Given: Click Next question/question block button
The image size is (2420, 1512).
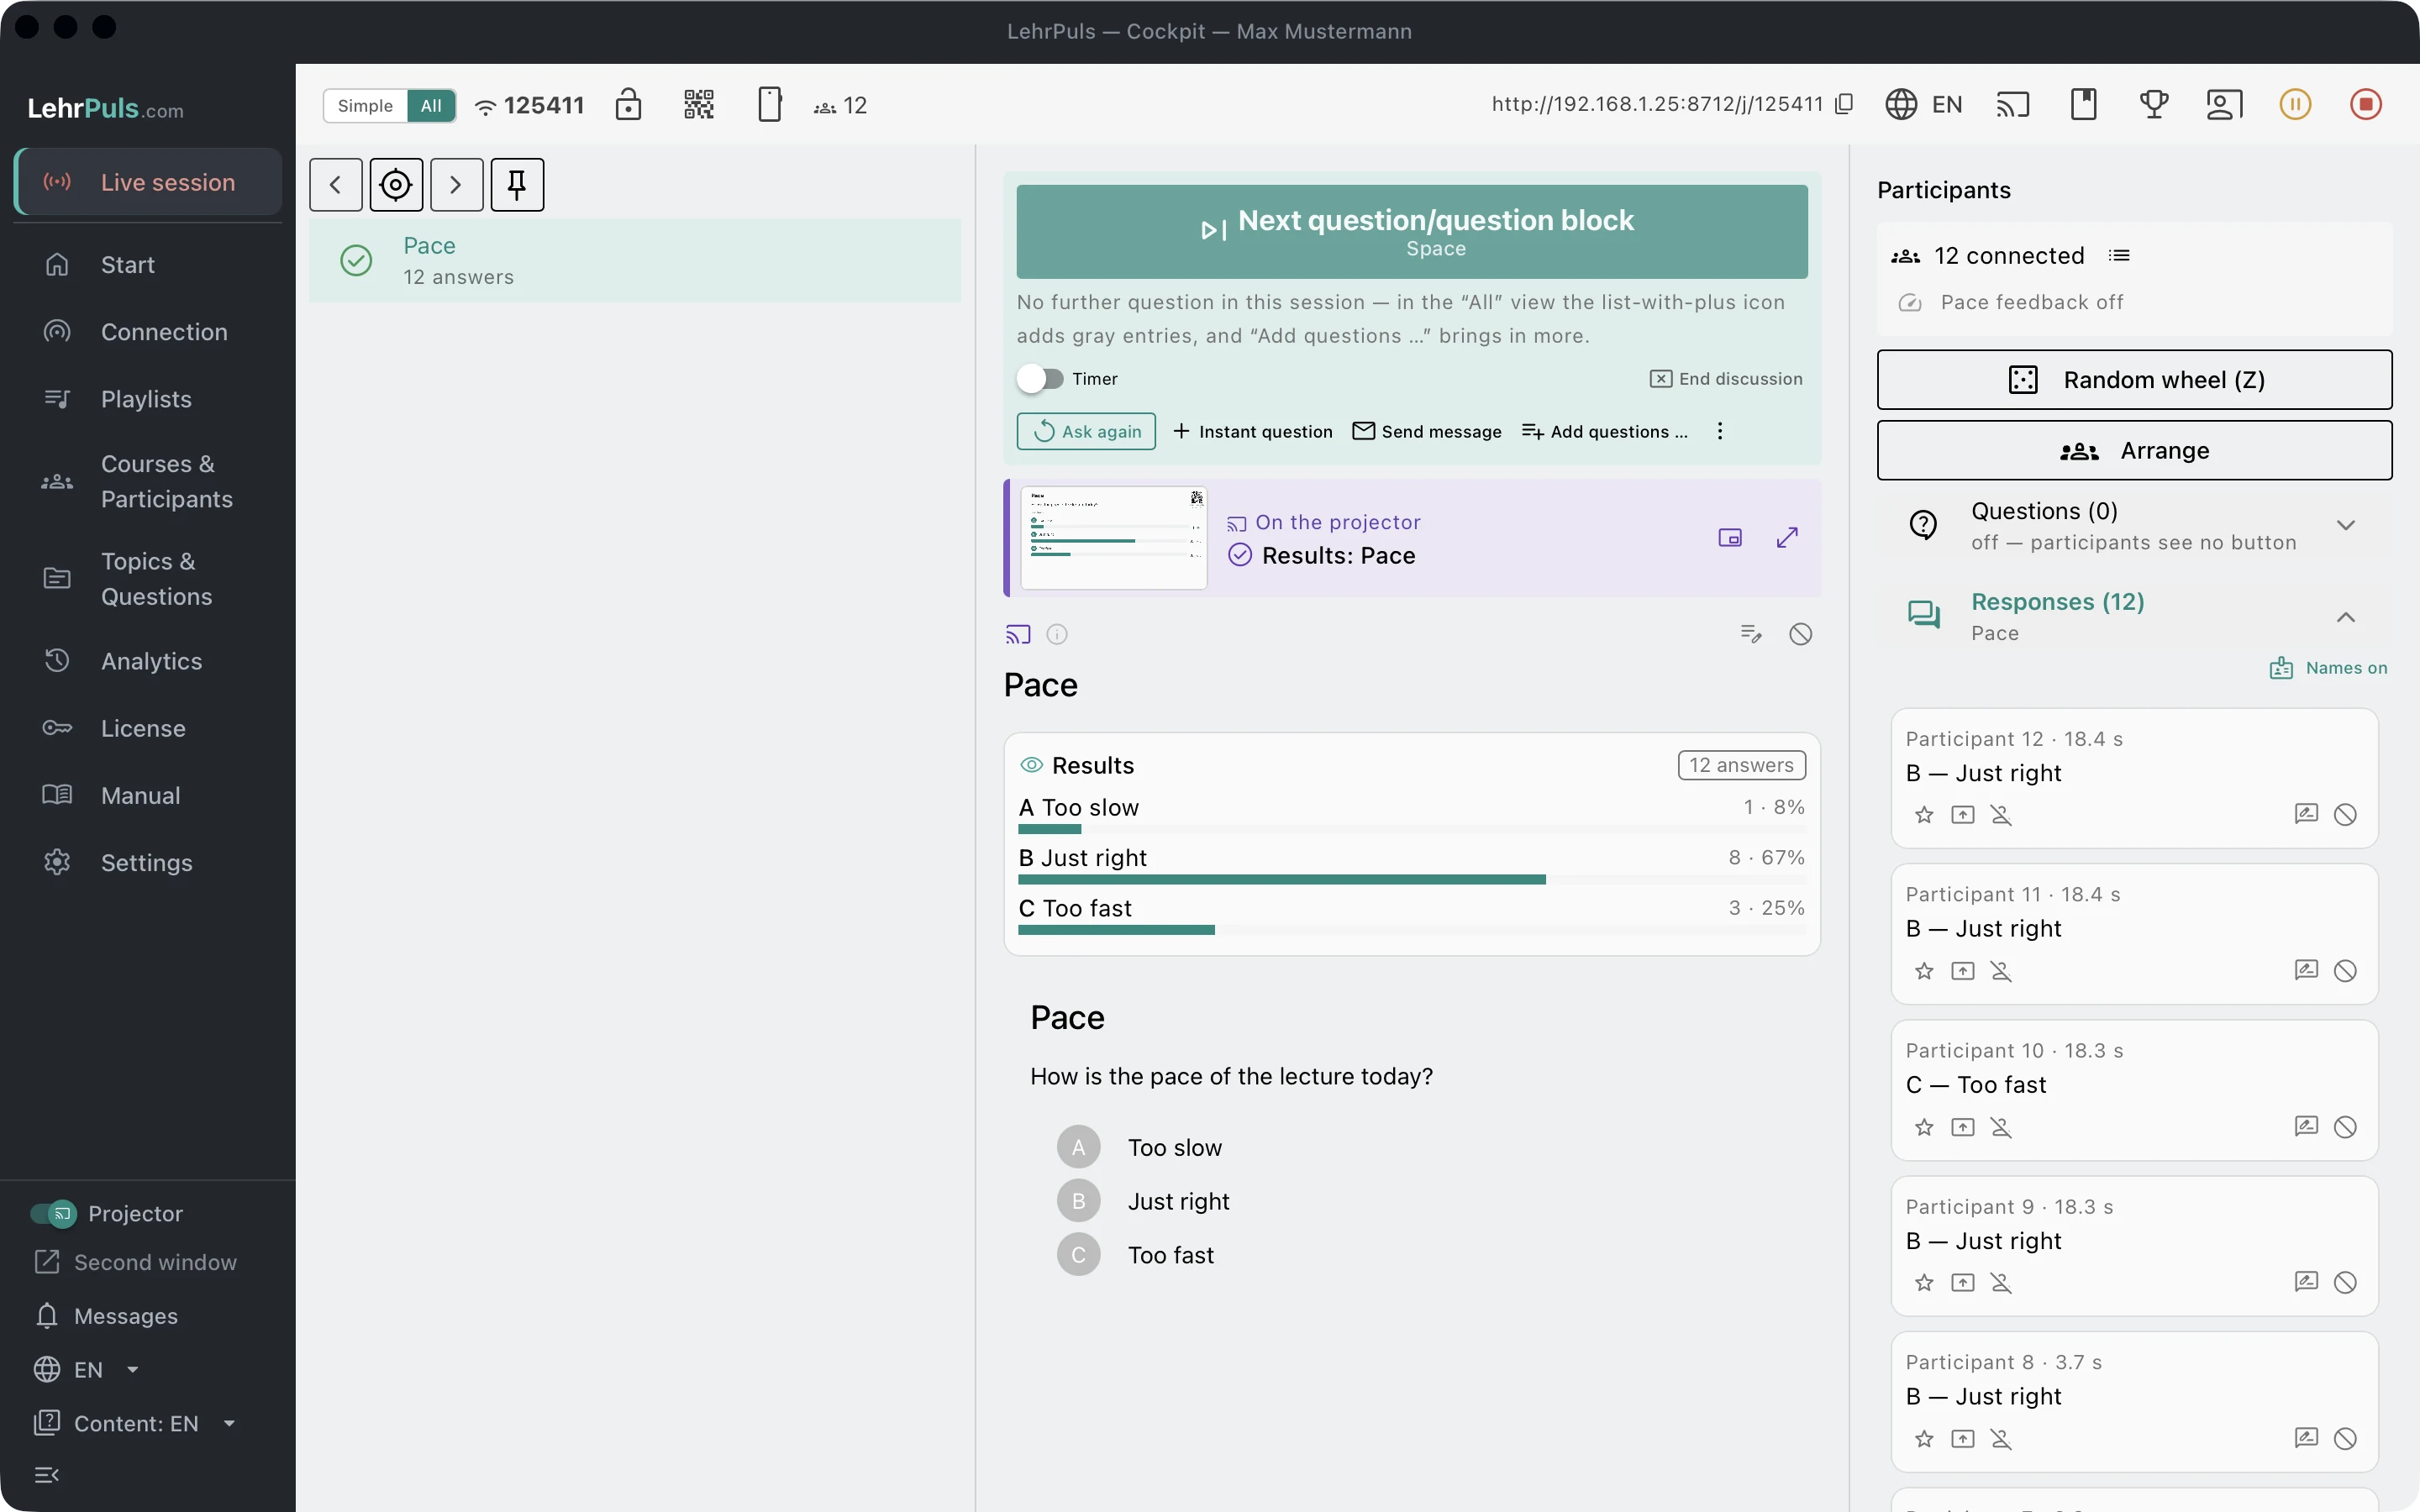Looking at the screenshot, I should coord(1412,231).
